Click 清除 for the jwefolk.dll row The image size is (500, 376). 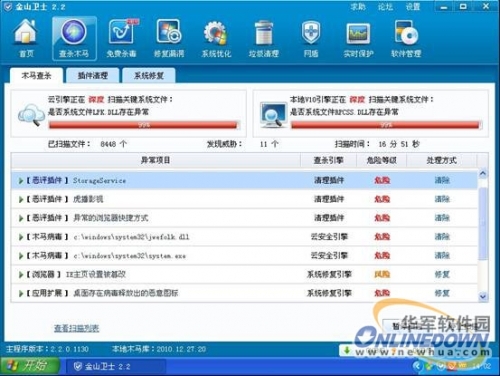pos(442,237)
